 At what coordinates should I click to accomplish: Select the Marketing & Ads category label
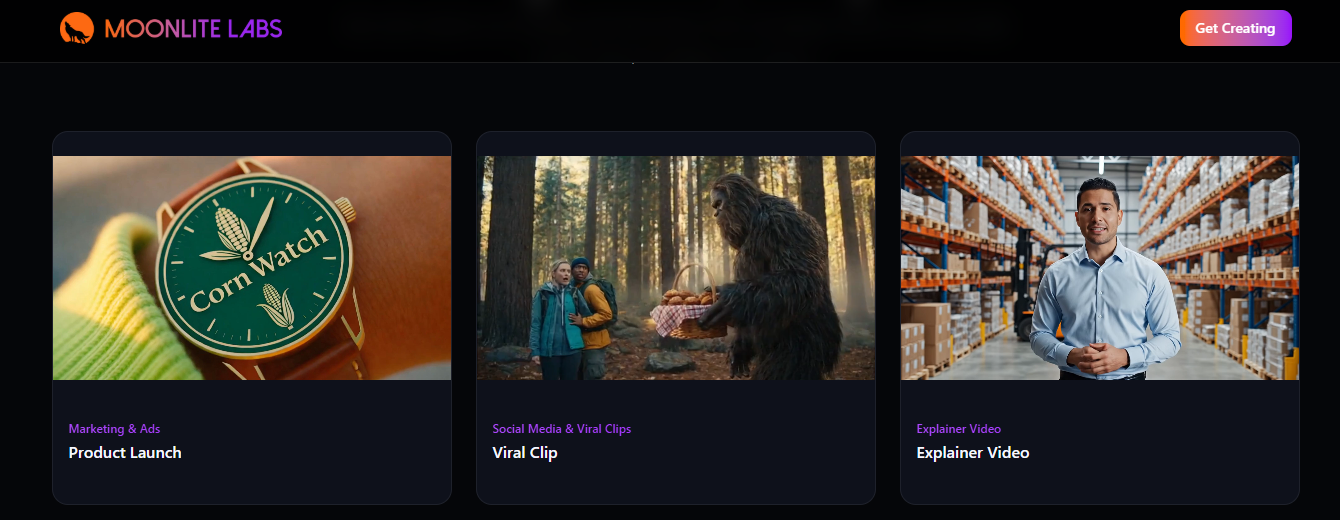(114, 429)
